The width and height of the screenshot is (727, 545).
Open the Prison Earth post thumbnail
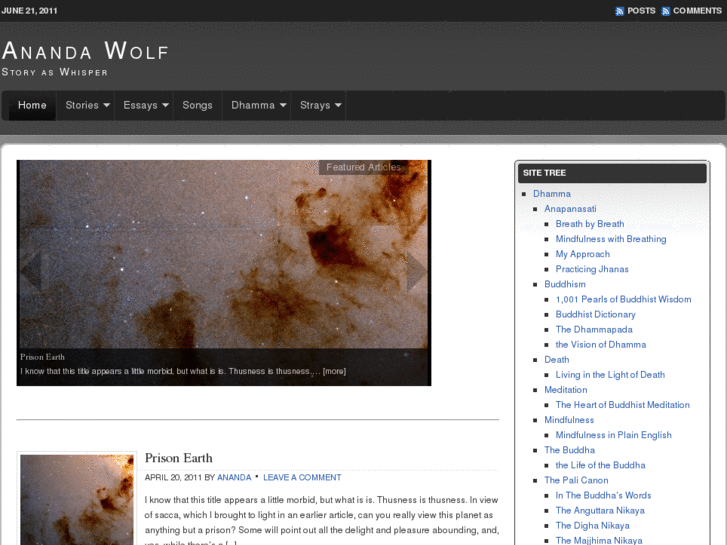click(x=77, y=500)
